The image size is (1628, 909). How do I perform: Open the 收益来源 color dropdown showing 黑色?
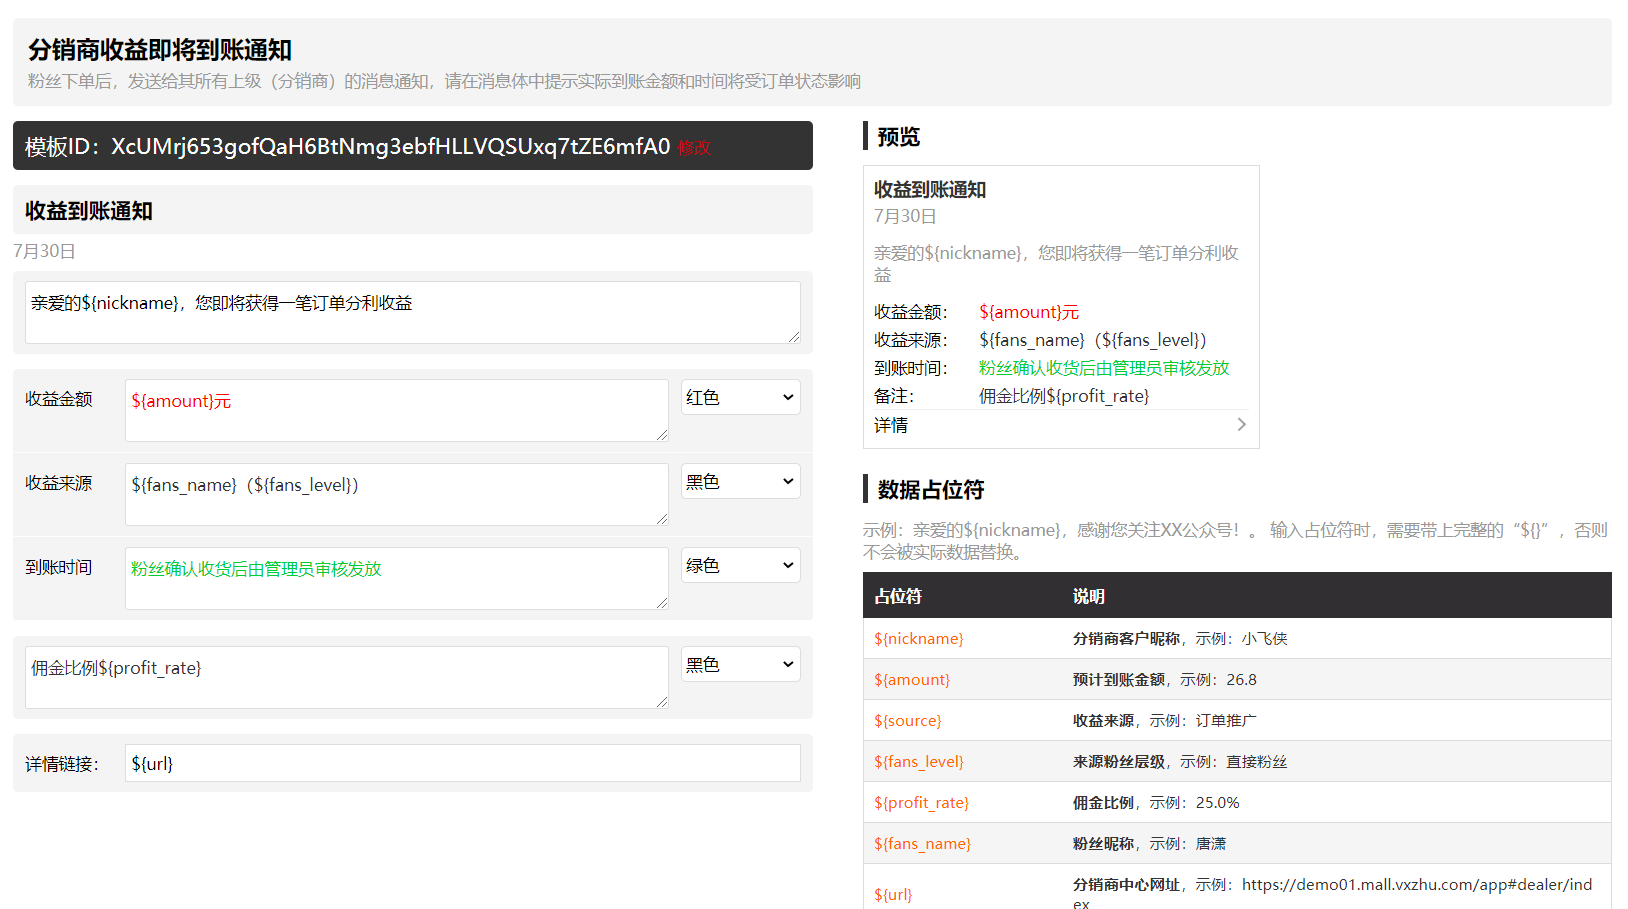tap(740, 482)
